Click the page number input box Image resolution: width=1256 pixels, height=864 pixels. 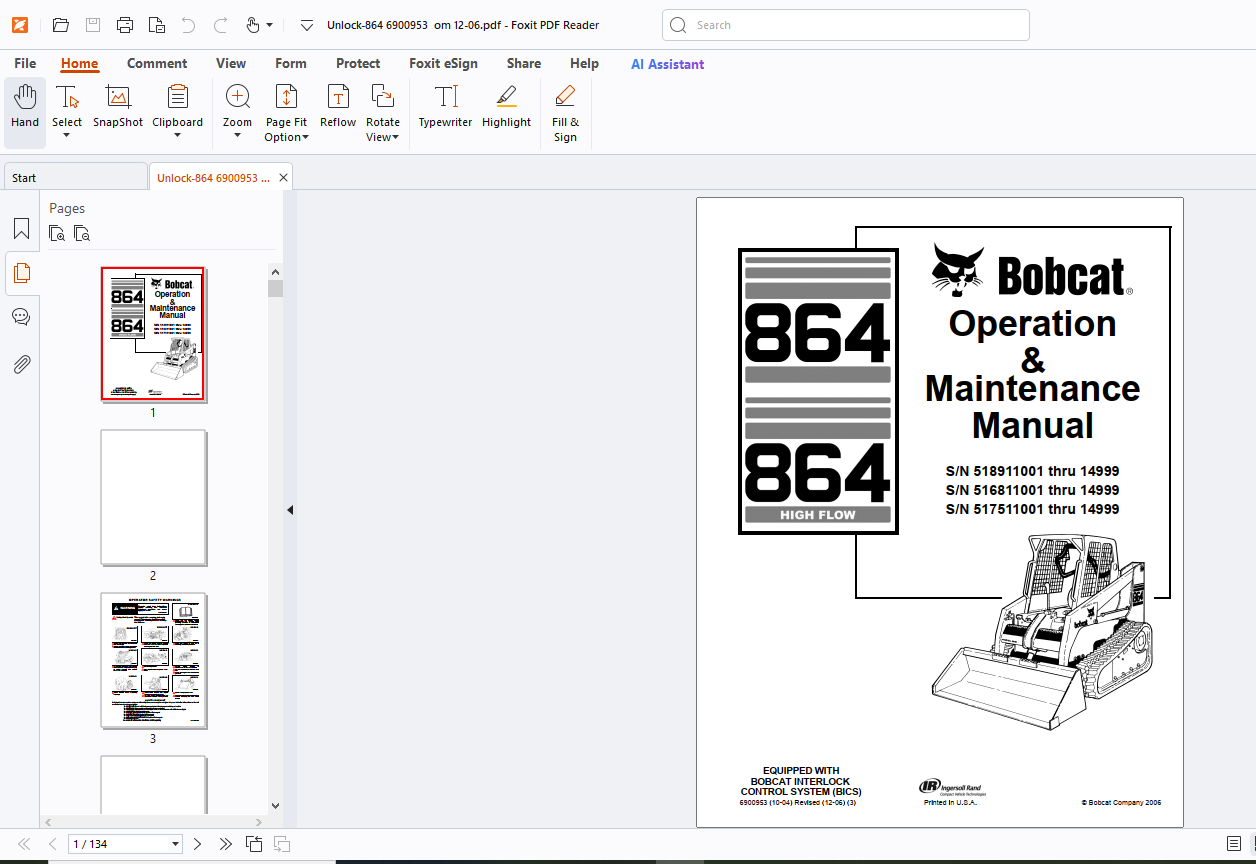[118, 844]
